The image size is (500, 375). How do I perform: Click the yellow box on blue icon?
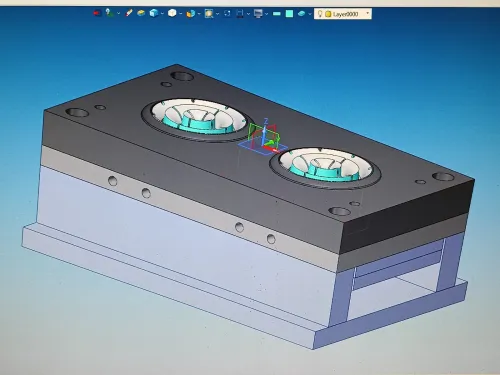pyautogui.click(x=141, y=13)
